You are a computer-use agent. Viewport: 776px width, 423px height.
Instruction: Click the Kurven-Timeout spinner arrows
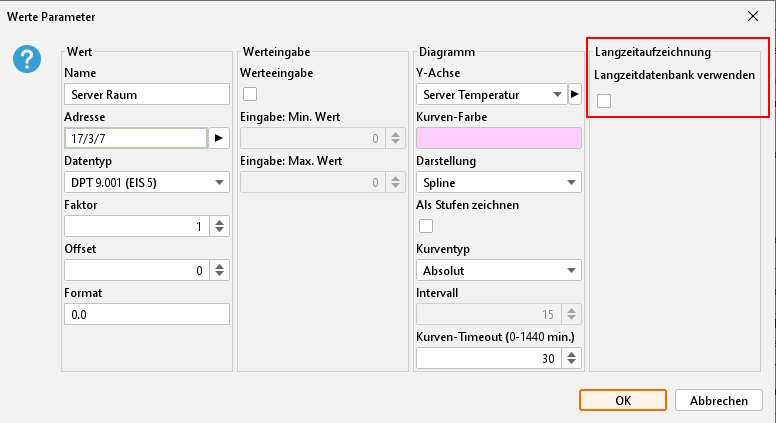click(571, 358)
